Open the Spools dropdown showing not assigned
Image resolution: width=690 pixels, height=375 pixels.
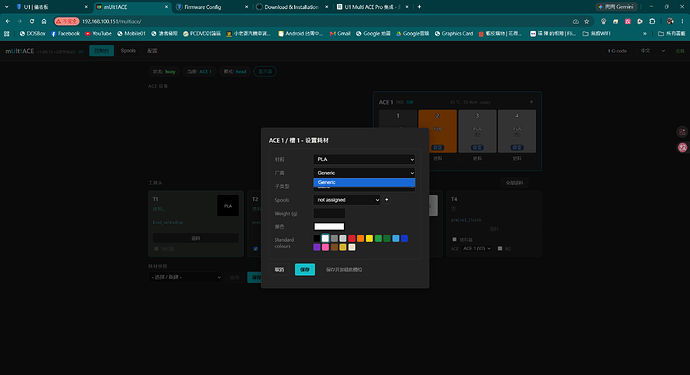tap(347, 200)
